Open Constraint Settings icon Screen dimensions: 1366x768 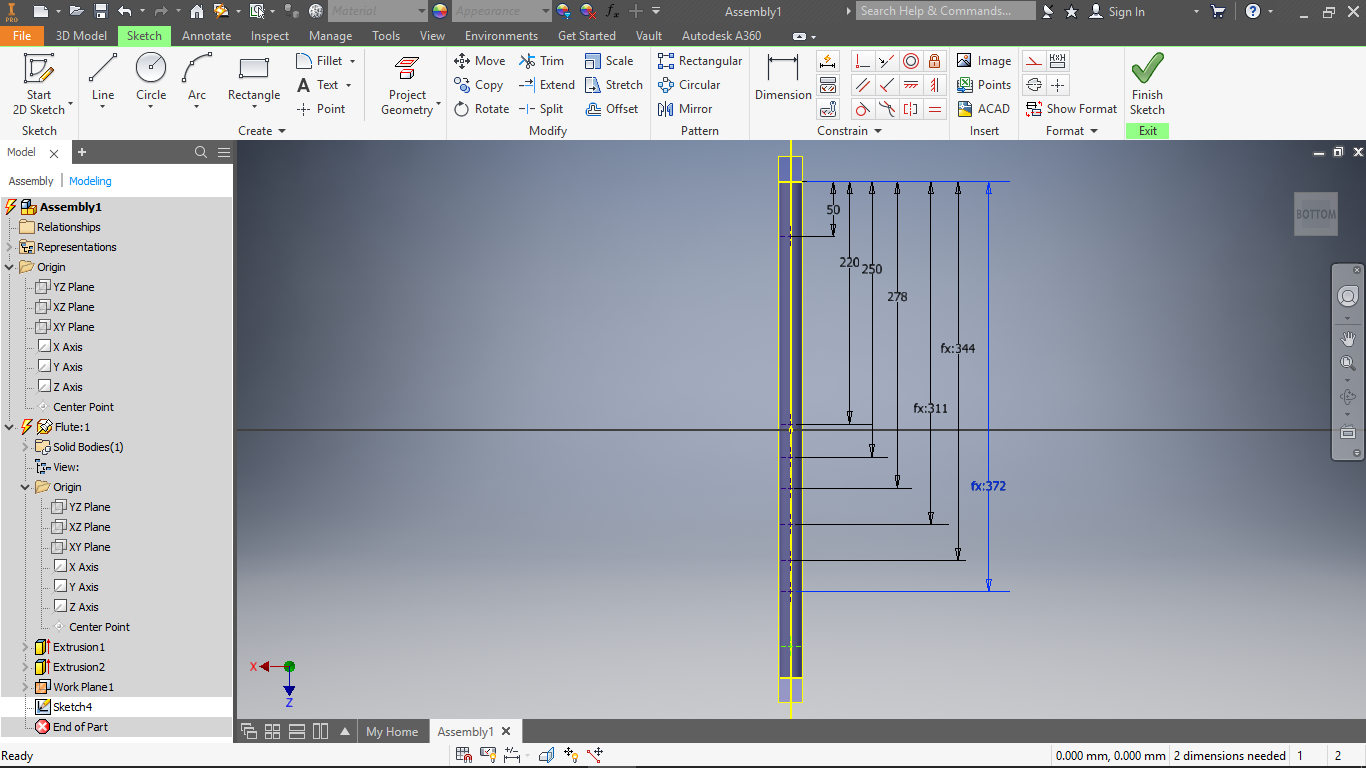point(828,109)
